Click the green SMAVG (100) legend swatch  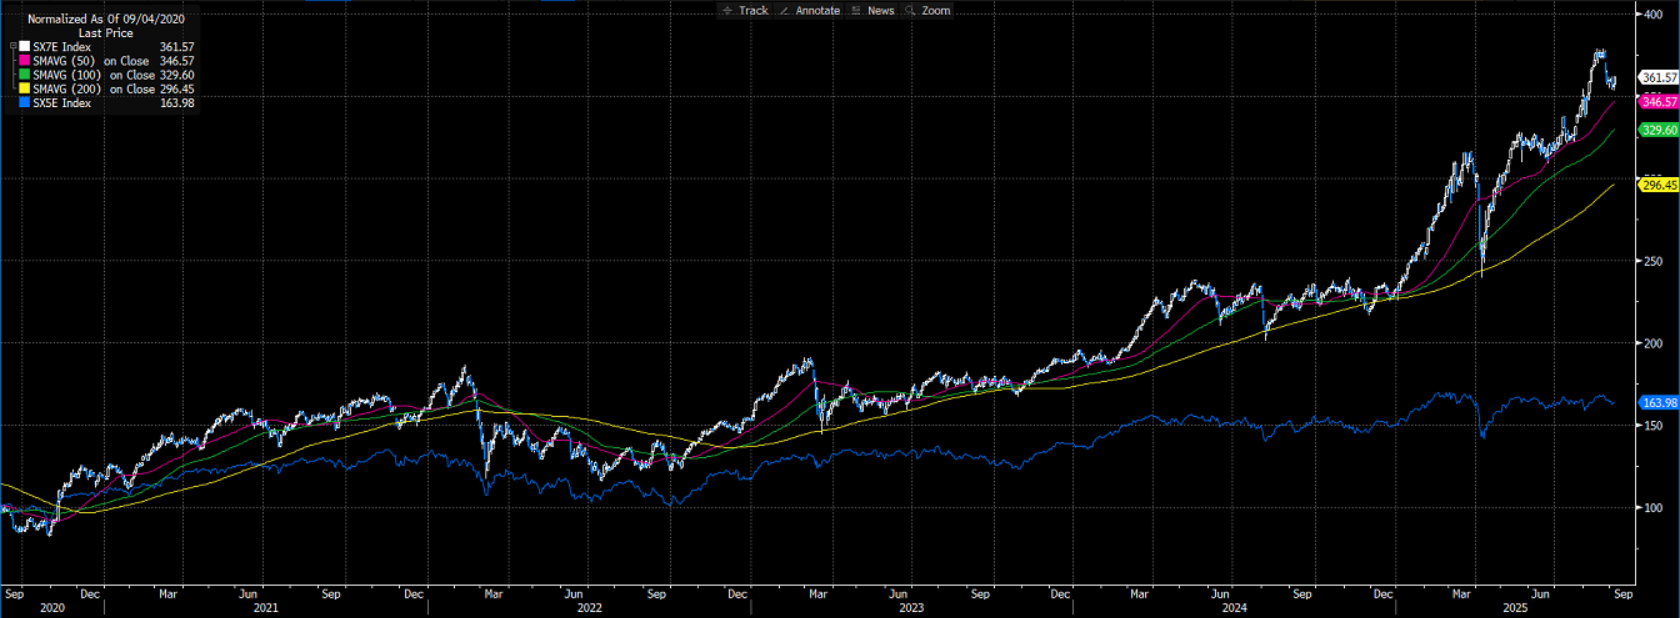(25, 75)
